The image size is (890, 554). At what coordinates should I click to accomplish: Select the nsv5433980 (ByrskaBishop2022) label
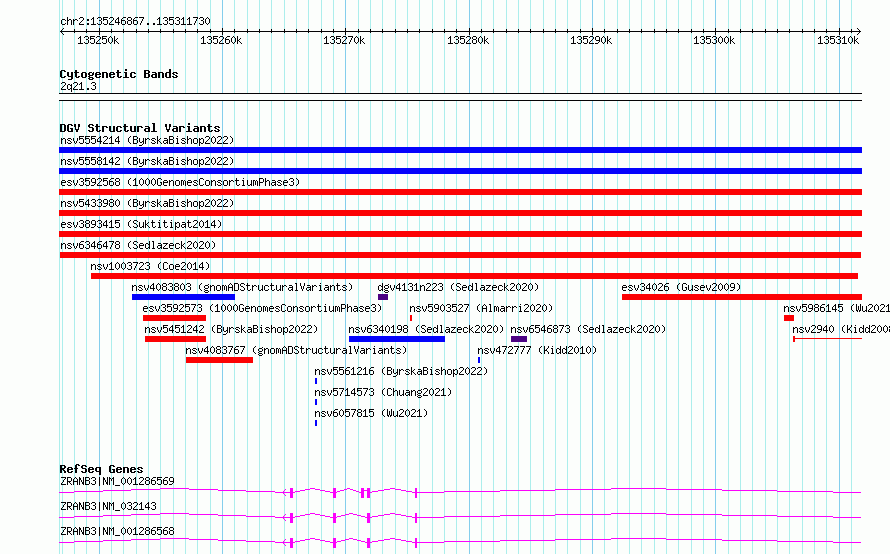point(147,203)
